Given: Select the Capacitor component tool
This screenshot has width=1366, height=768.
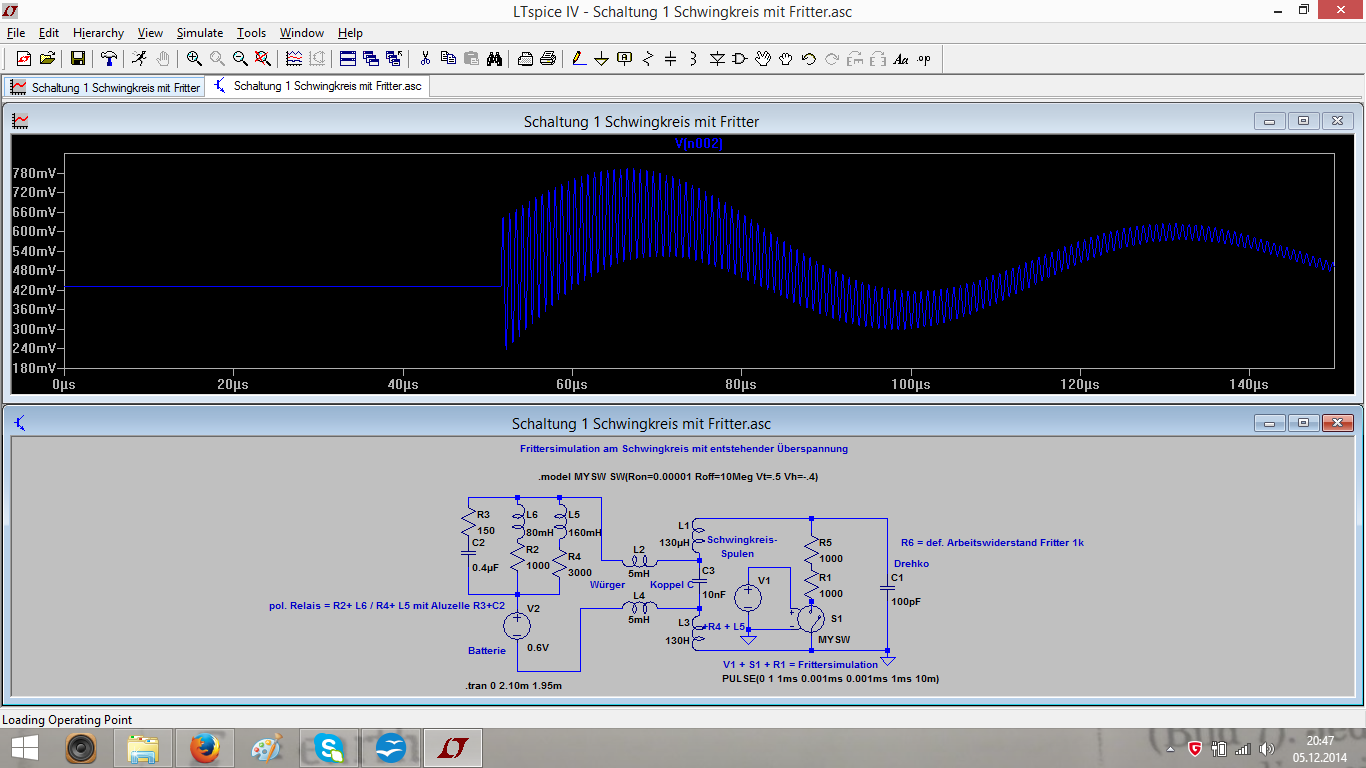Looking at the screenshot, I should click(x=671, y=59).
